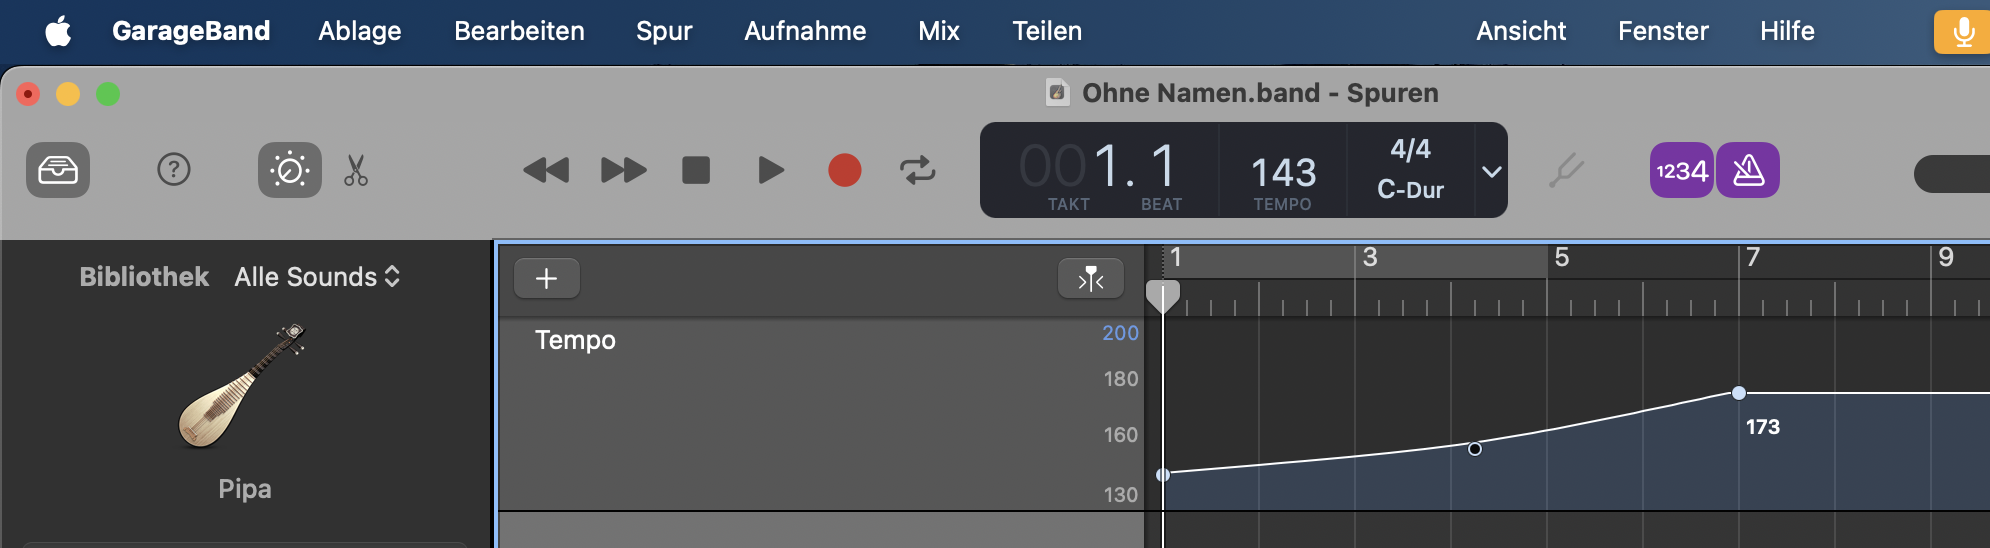The width and height of the screenshot is (1990, 548).
Task: Open the Aufnahme menu
Action: point(805,31)
